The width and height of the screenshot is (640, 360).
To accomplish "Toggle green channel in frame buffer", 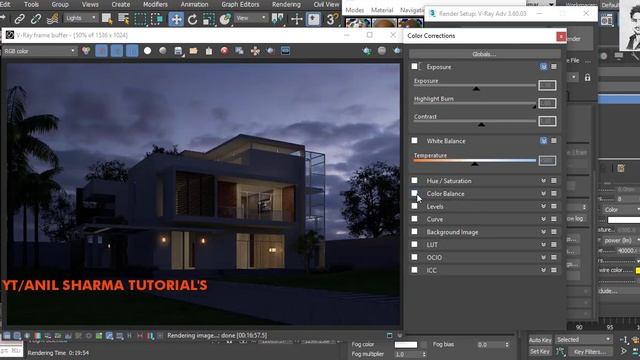I will tap(117, 51).
